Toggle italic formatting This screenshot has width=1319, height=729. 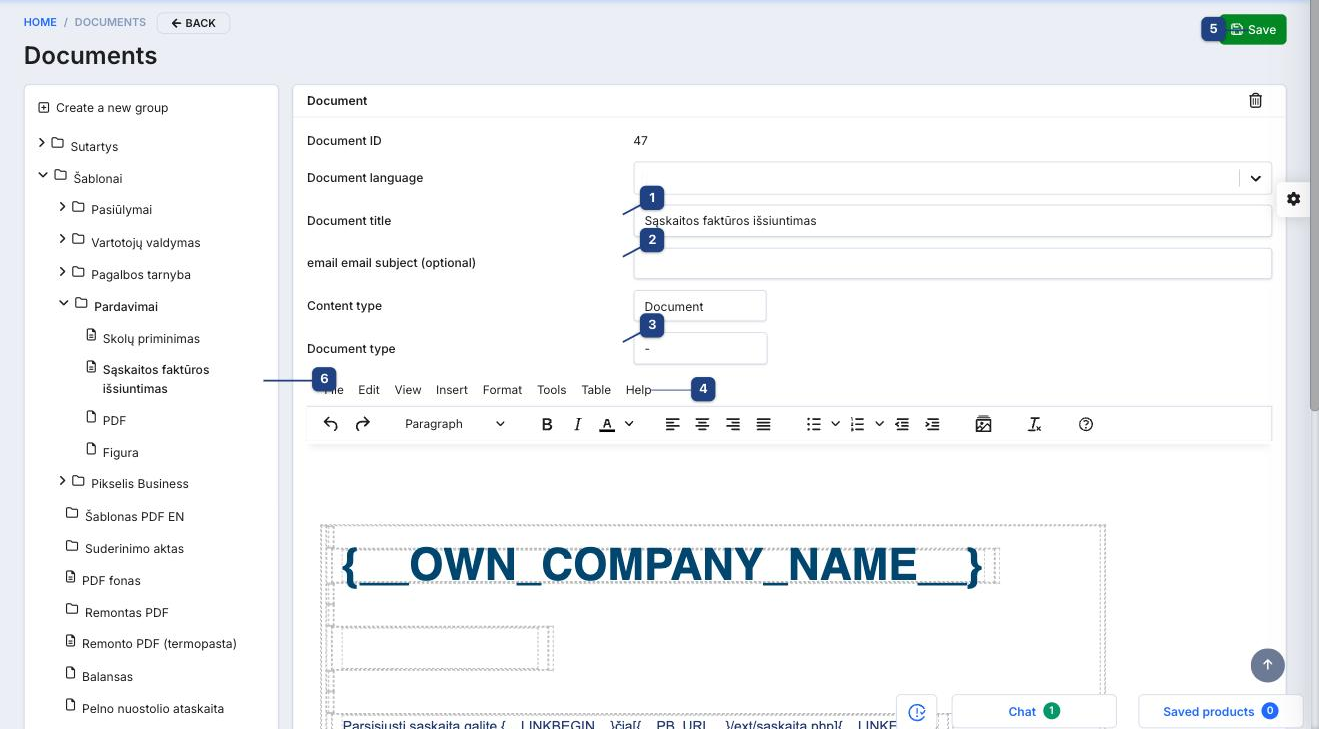[x=577, y=424]
